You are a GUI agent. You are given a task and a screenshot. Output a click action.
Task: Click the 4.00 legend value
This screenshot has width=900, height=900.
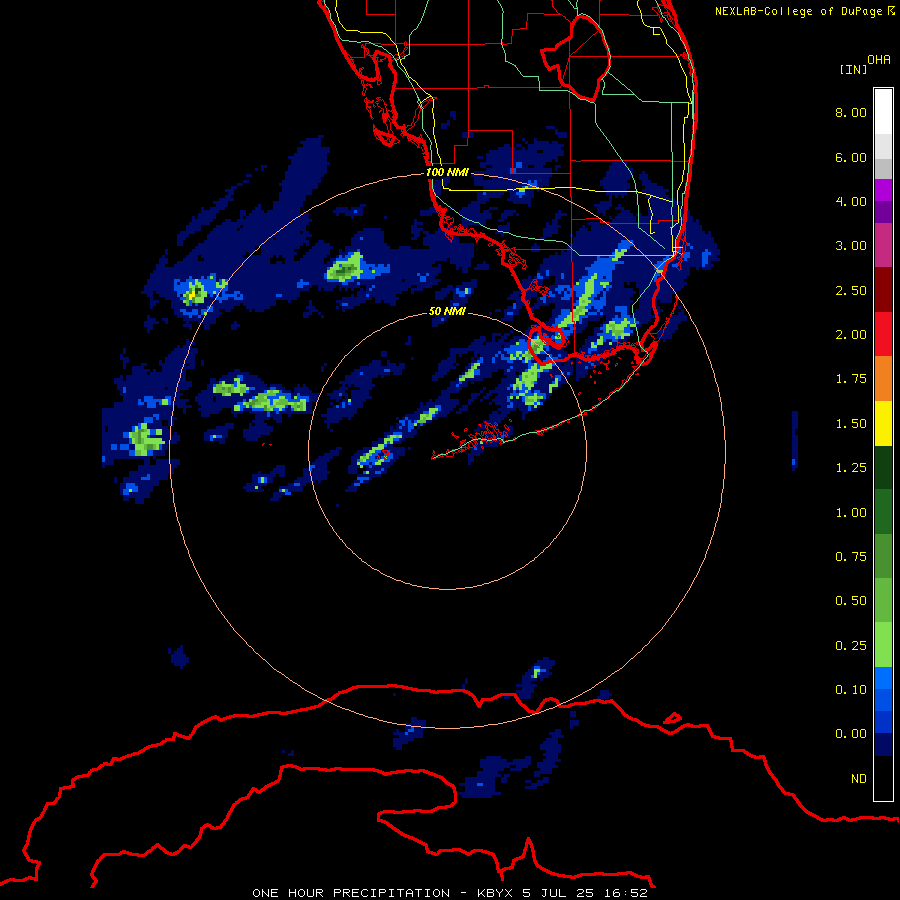(851, 201)
